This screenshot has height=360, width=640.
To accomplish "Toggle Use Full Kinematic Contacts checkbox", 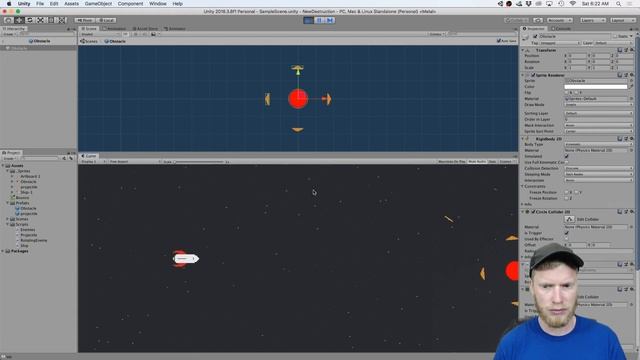I will point(567,162).
